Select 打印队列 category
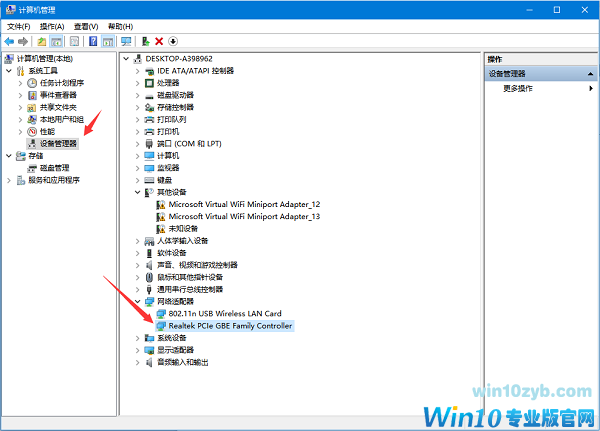The image size is (600, 431). 172,119
